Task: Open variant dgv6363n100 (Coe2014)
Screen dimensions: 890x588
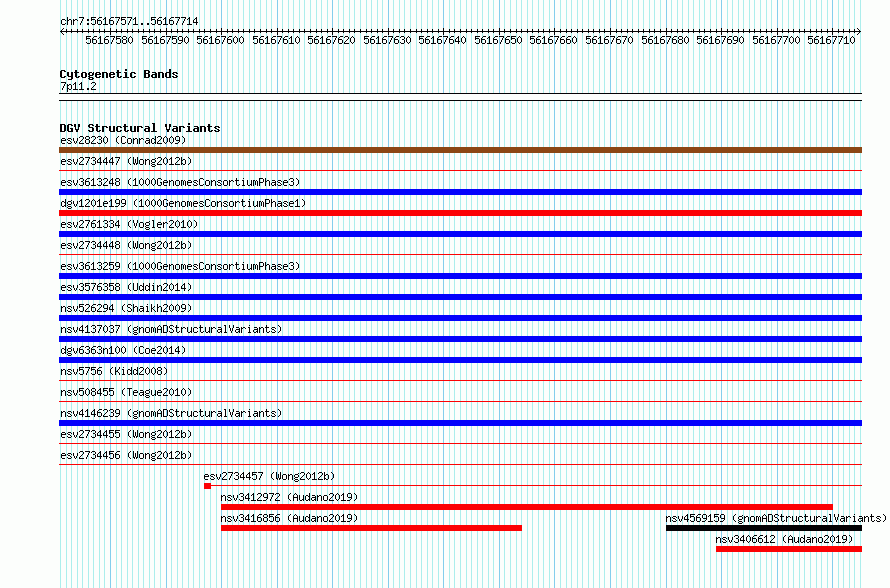Action: pos(123,350)
